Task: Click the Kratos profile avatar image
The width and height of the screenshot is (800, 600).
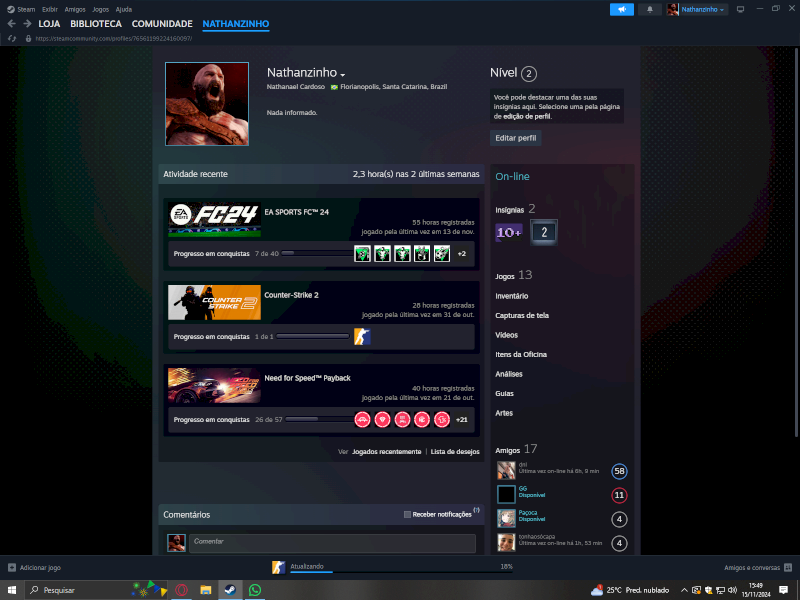Action: coord(207,104)
